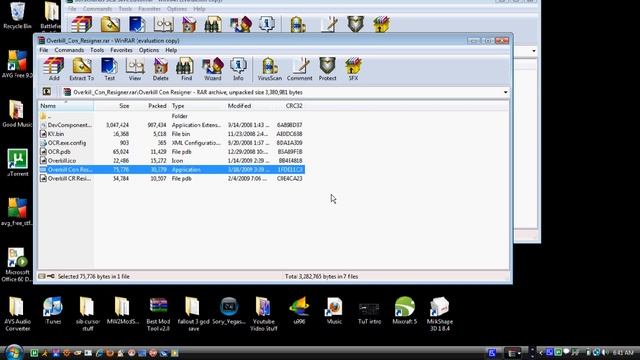Image resolution: width=640 pixels, height=360 pixels.
Task: Click the 6:41 AM taskbar clock
Action: (x=623, y=352)
